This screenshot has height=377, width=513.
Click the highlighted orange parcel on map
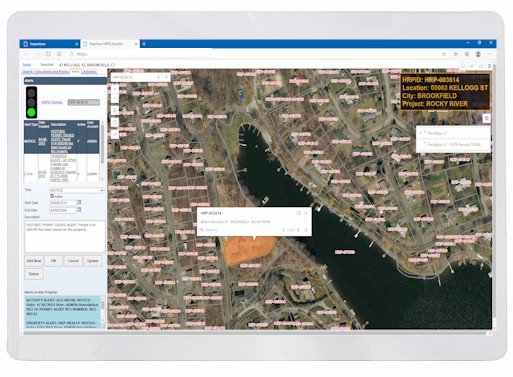(x=248, y=250)
